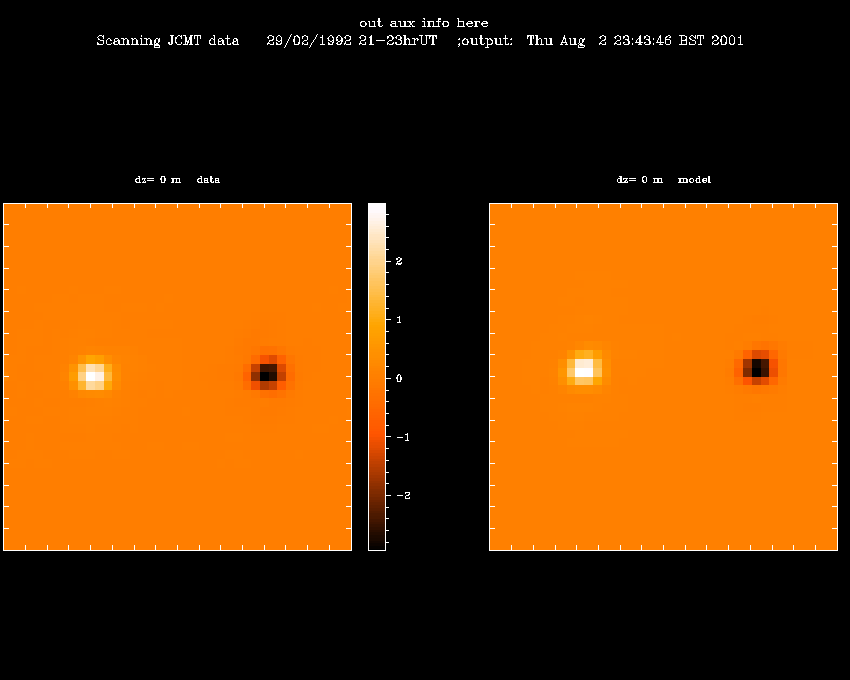Screen dimensions: 850x680
Task: Click the "Scanning JCMT data" text
Action: 168,41
